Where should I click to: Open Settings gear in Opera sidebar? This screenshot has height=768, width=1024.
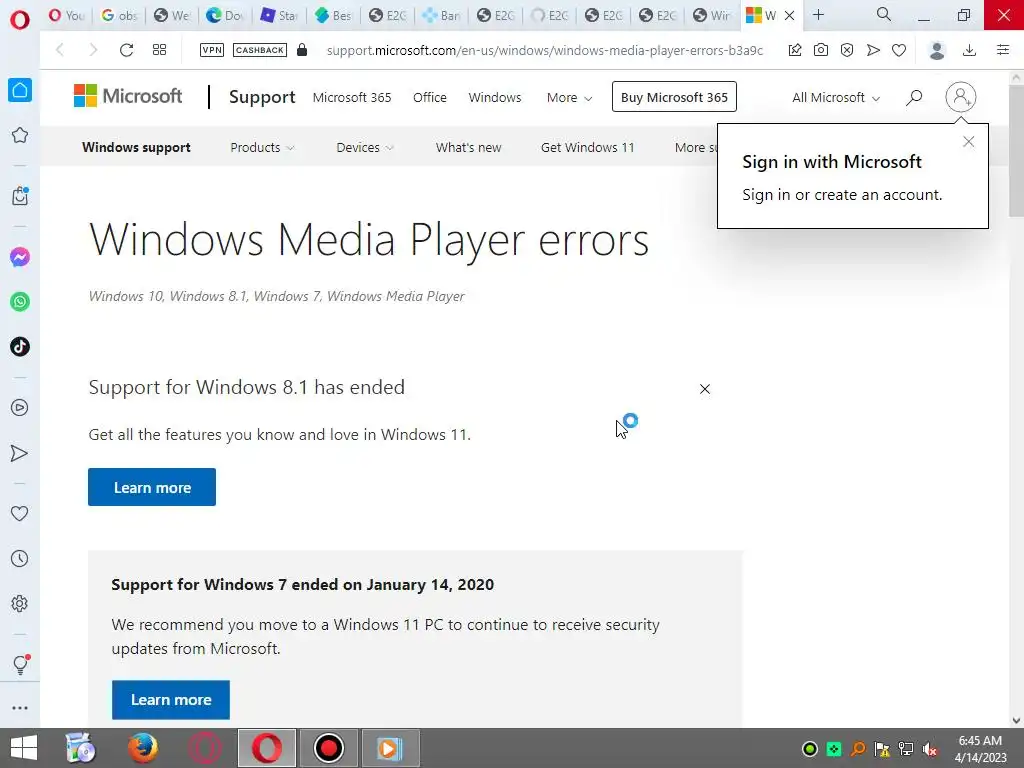click(x=20, y=603)
